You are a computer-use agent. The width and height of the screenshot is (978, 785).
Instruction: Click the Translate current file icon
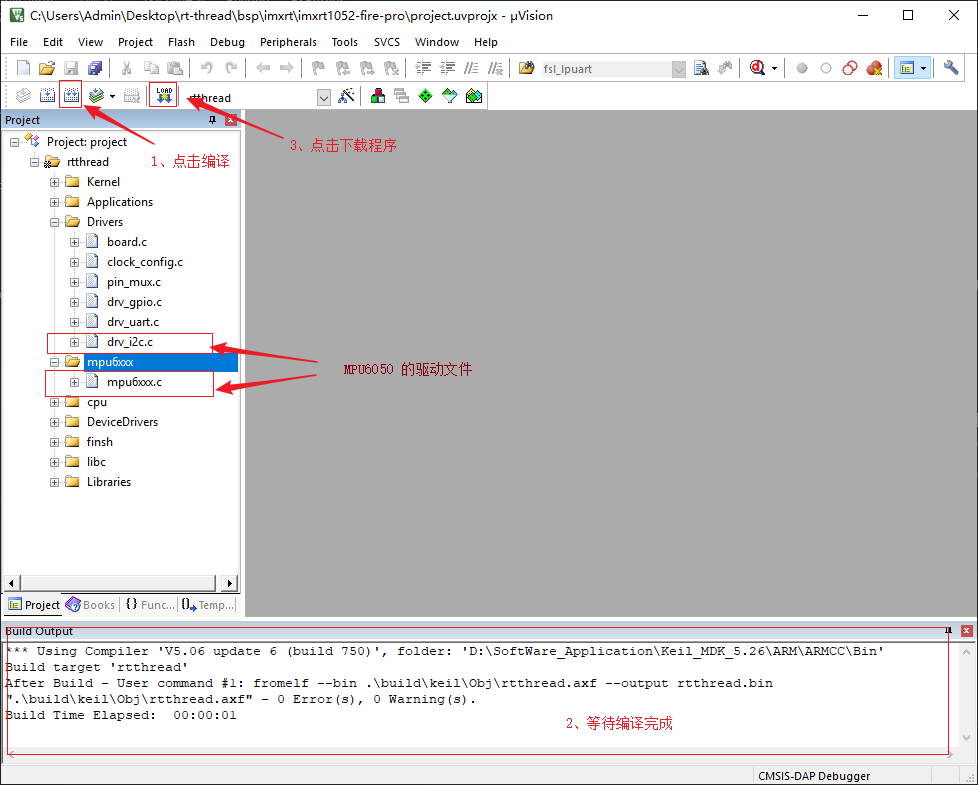22,96
